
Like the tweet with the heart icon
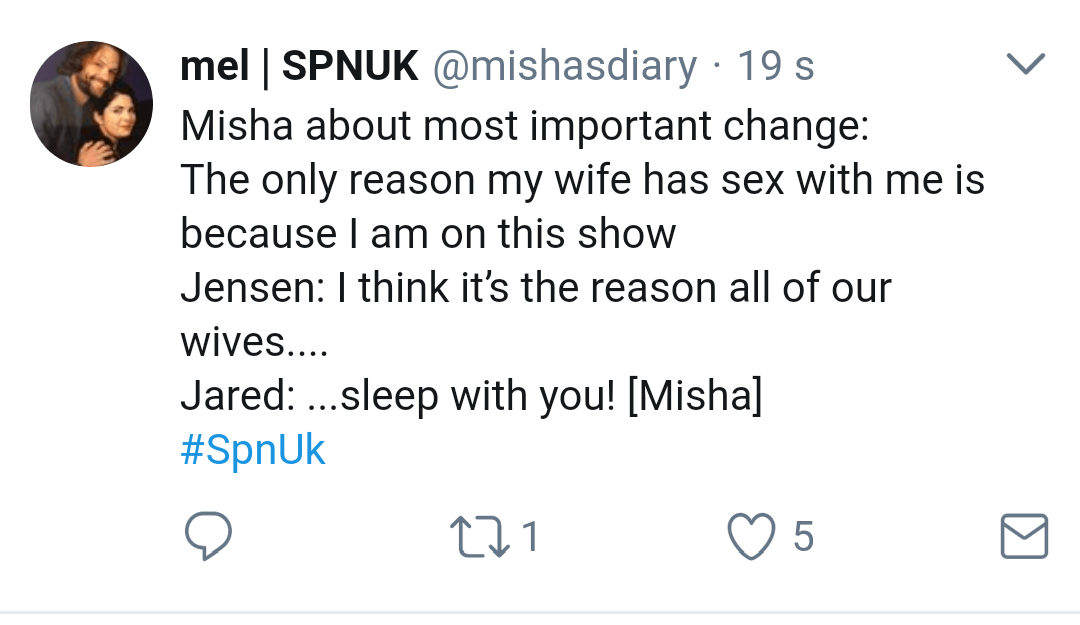(x=752, y=537)
